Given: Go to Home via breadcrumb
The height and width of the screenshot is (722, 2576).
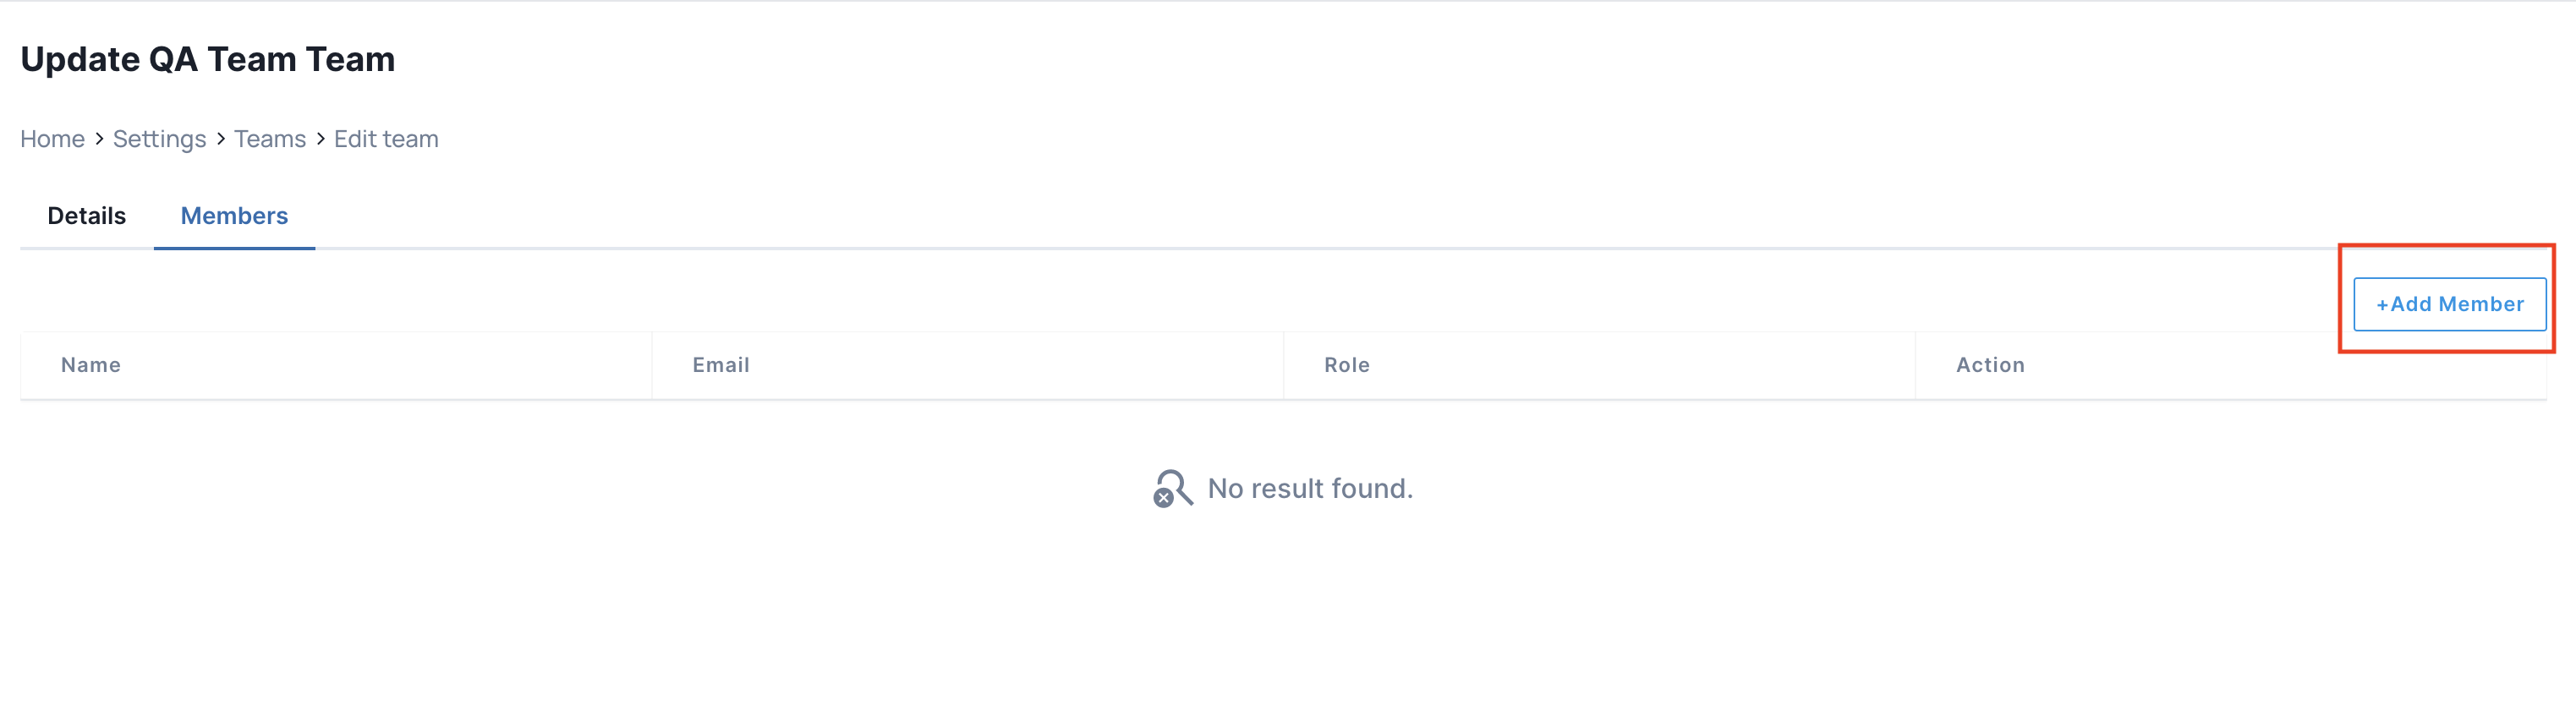Looking at the screenshot, I should (52, 139).
